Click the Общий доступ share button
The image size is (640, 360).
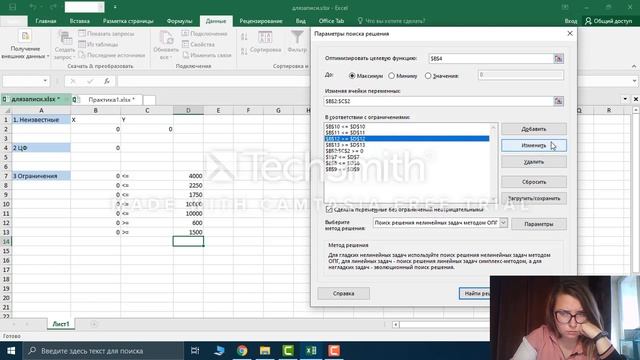point(609,21)
